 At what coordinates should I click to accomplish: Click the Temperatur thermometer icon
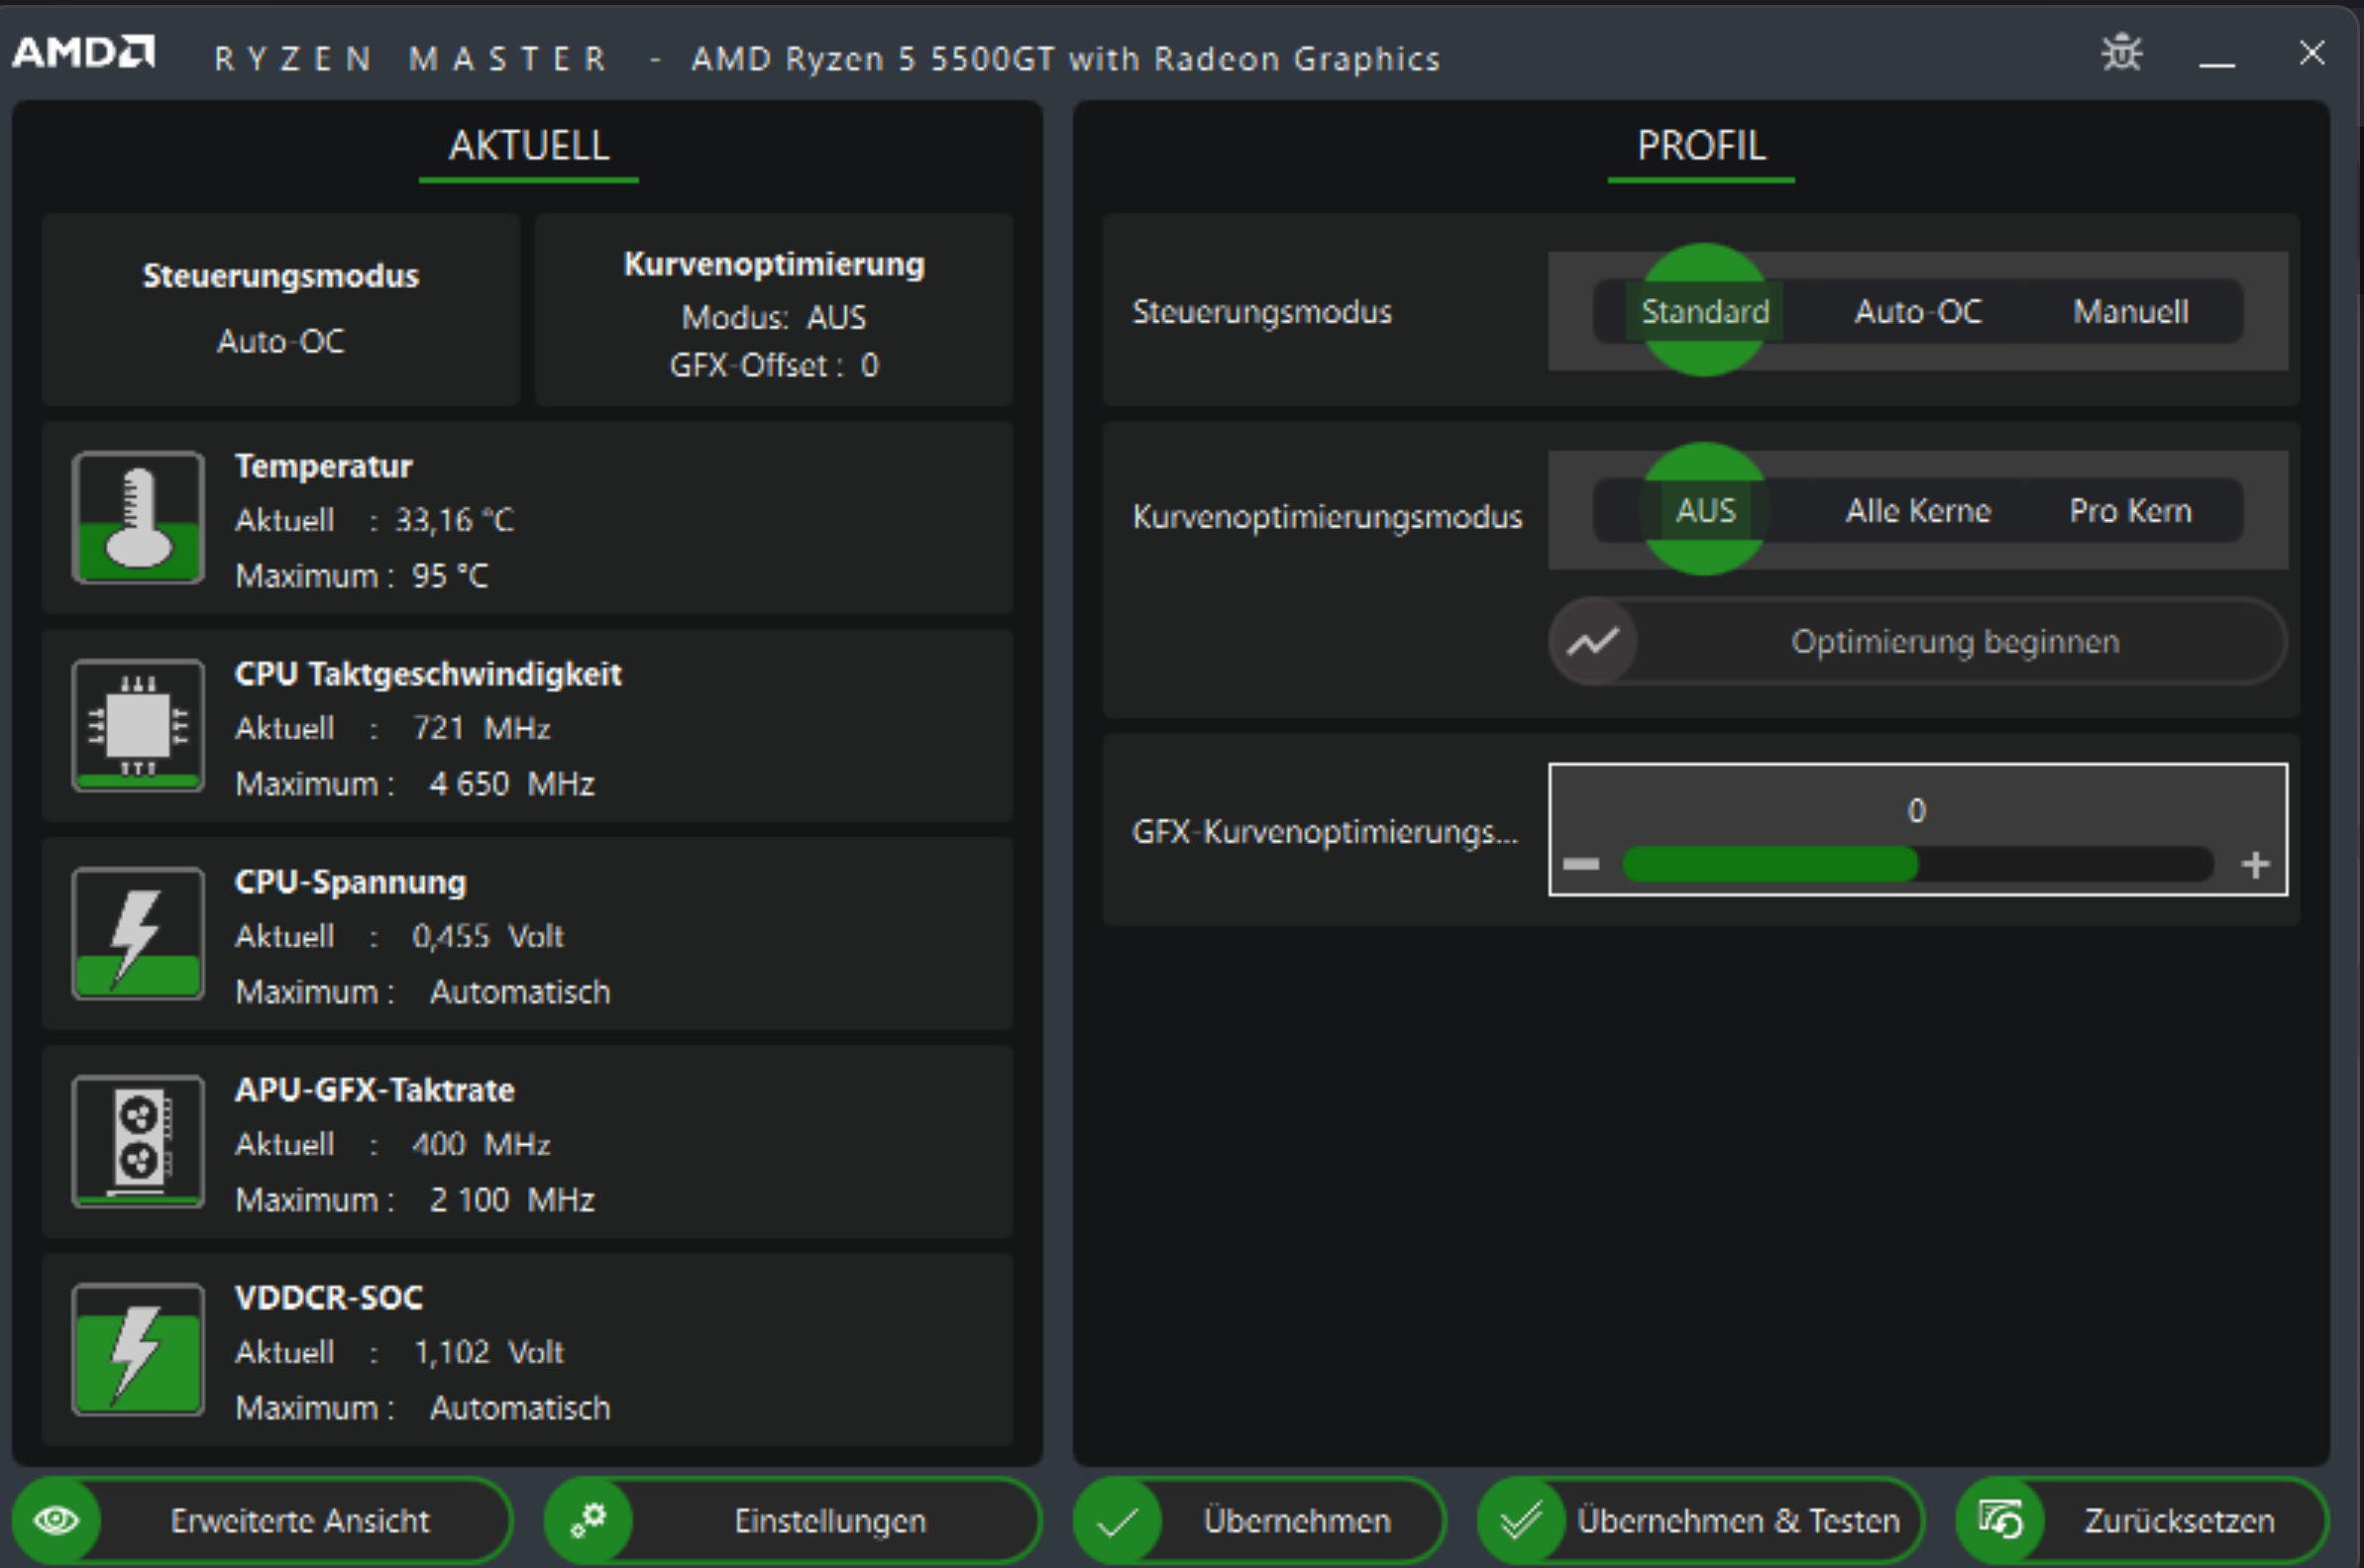138,518
